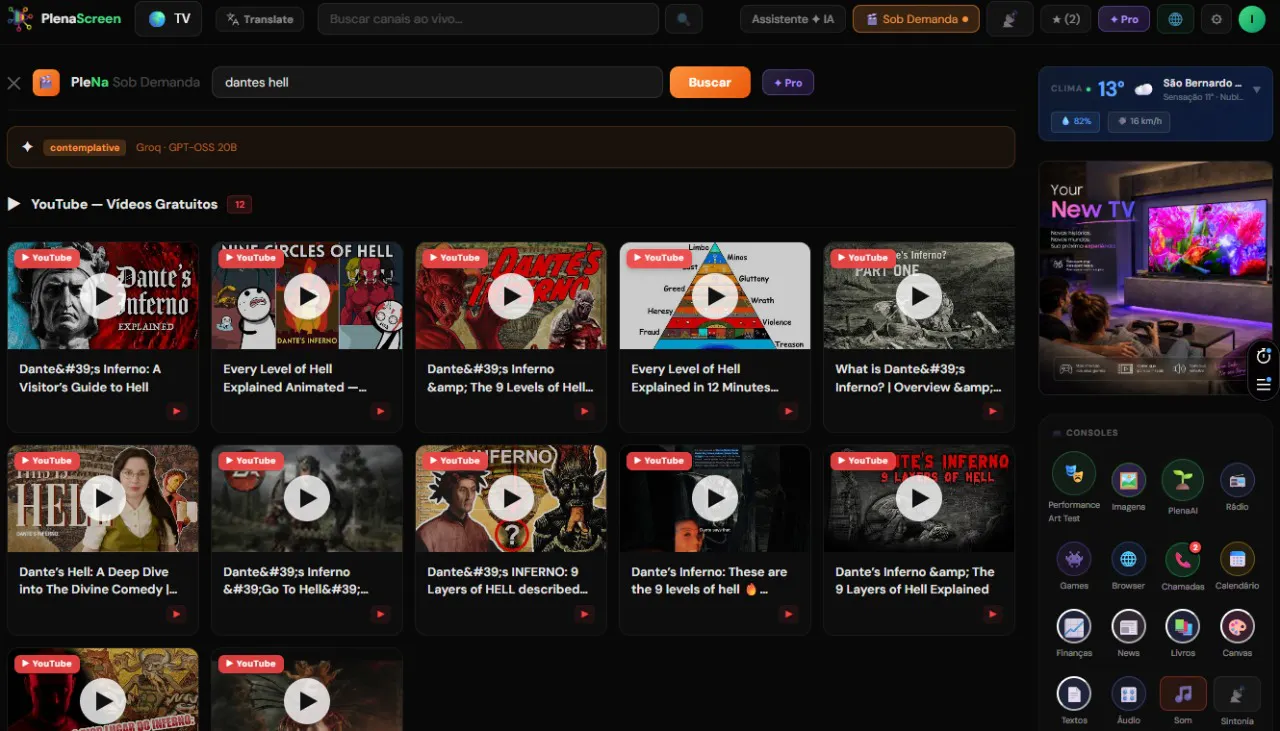The width and height of the screenshot is (1280, 731).
Task: Open the Calendário console icon
Action: tap(1237, 559)
